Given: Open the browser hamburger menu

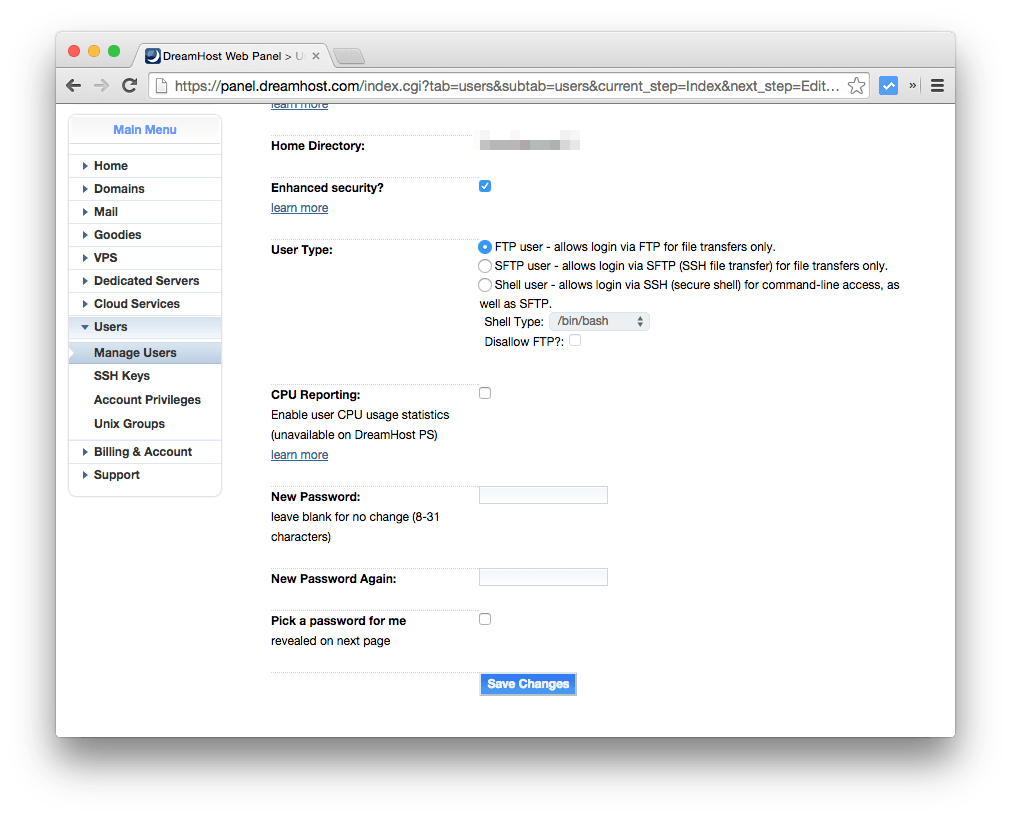Looking at the screenshot, I should (937, 85).
